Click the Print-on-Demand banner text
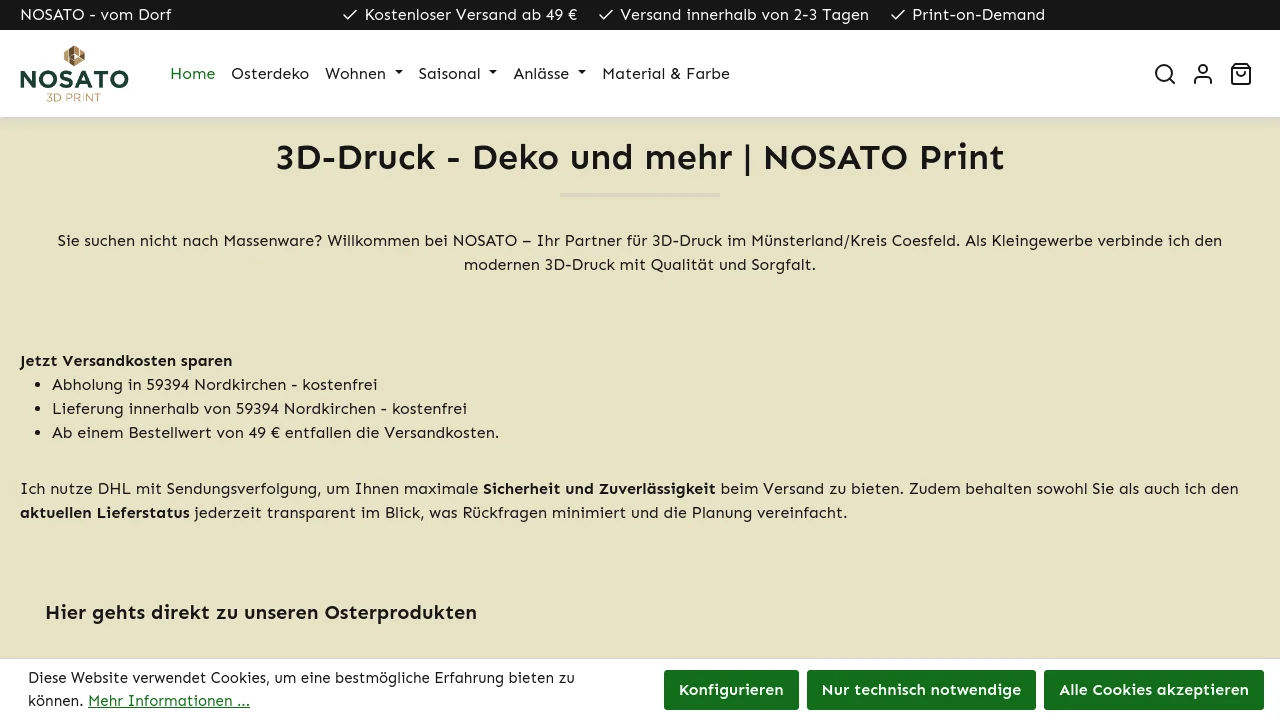This screenshot has height=720, width=1280. [x=978, y=15]
